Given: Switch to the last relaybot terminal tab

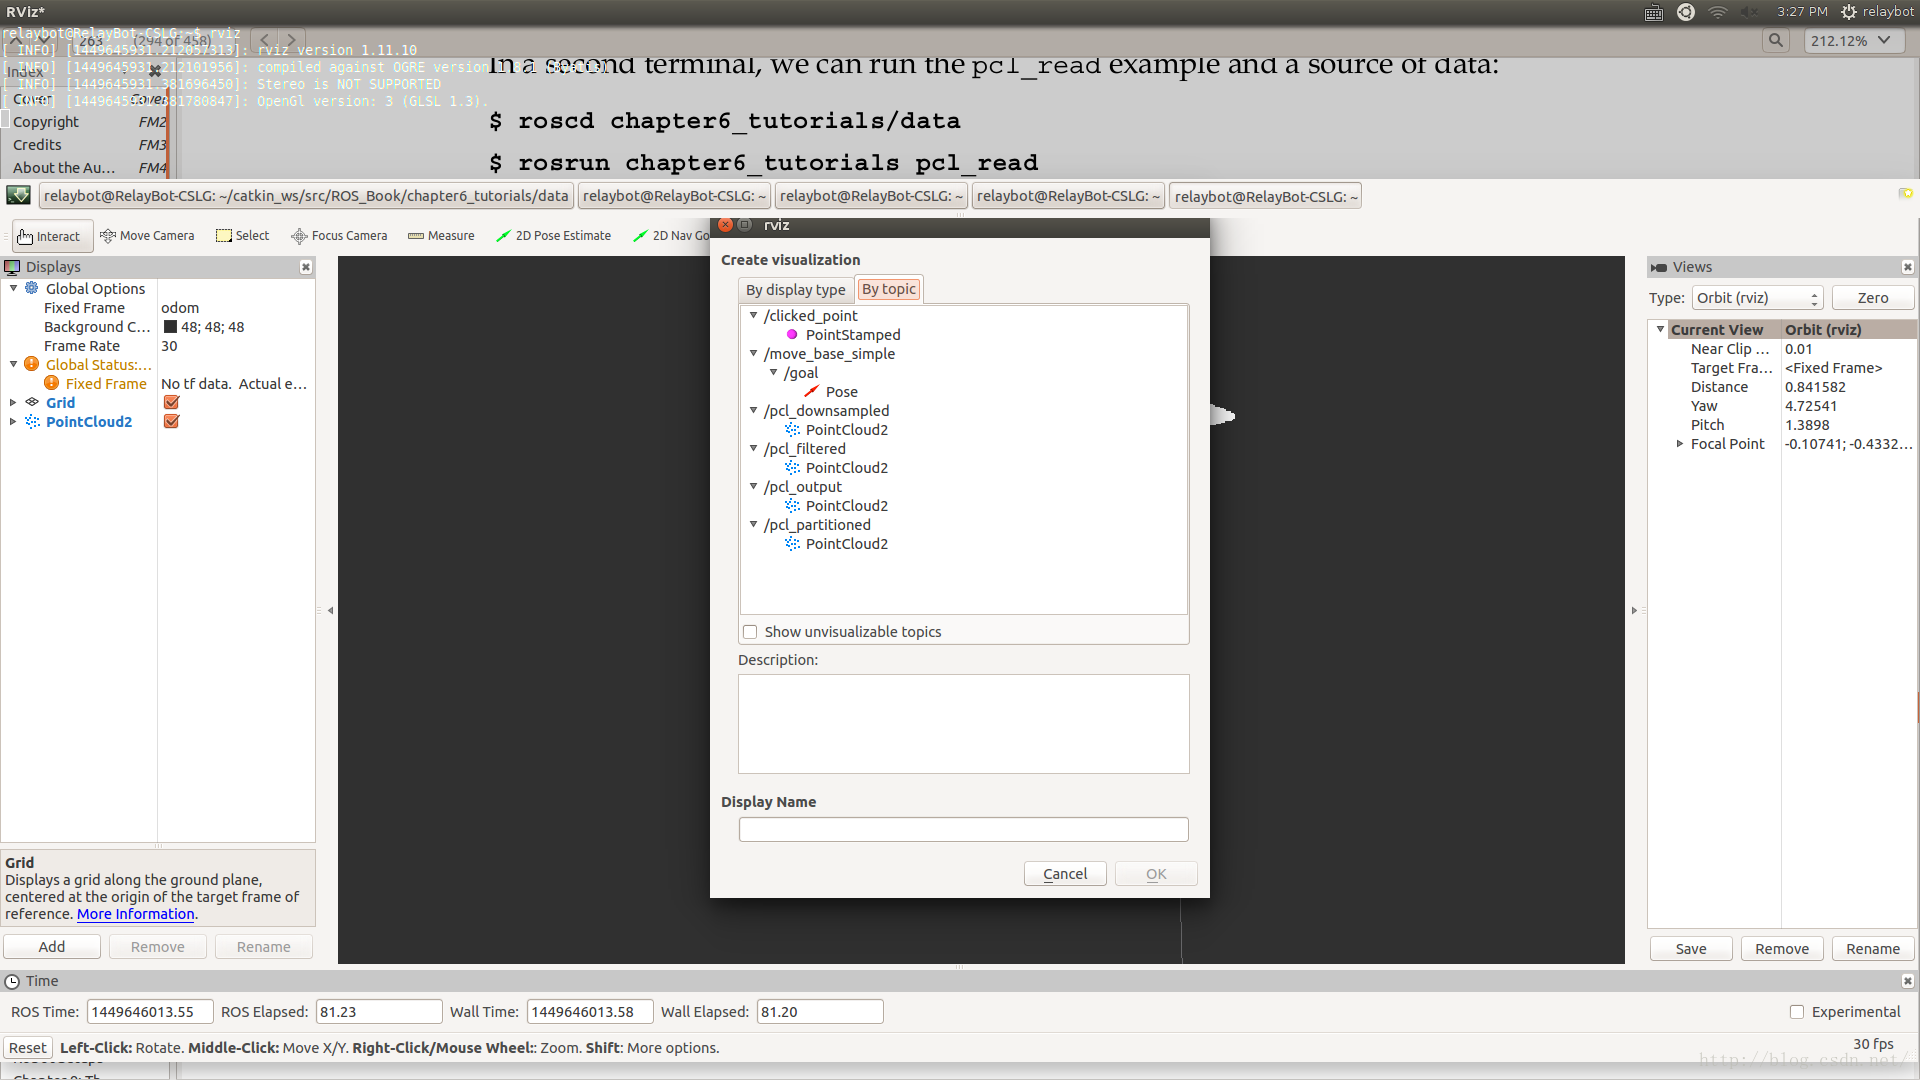Looking at the screenshot, I should click(x=1266, y=196).
